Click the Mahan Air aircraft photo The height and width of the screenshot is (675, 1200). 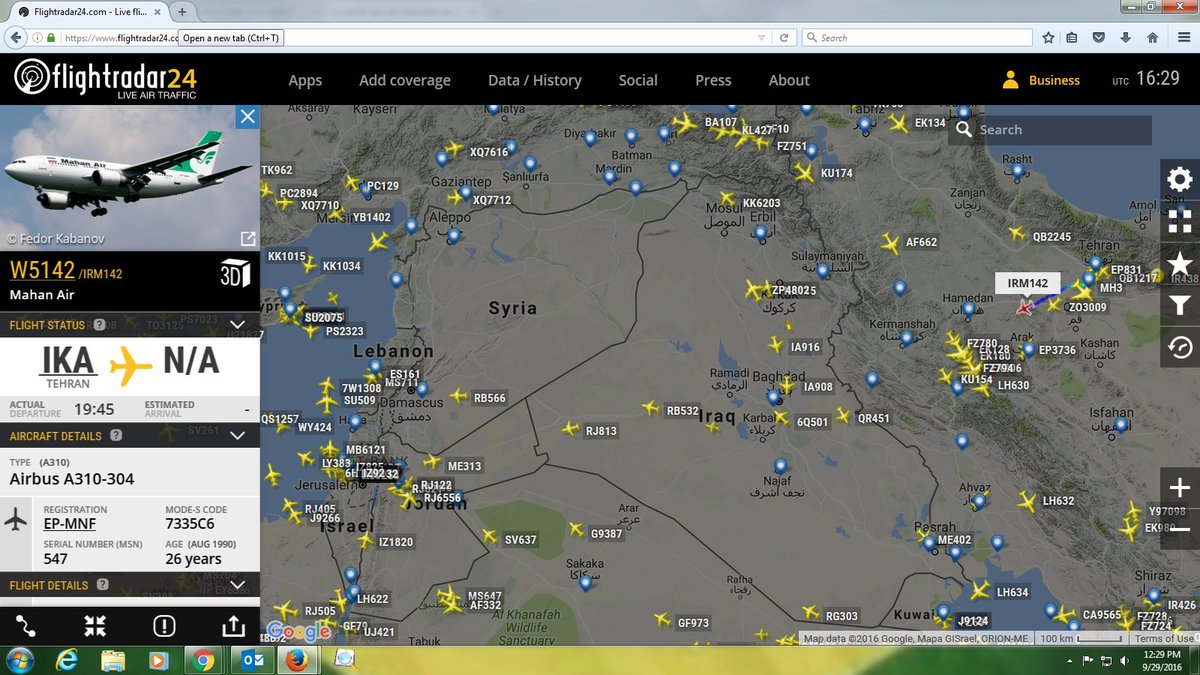pyautogui.click(x=130, y=177)
